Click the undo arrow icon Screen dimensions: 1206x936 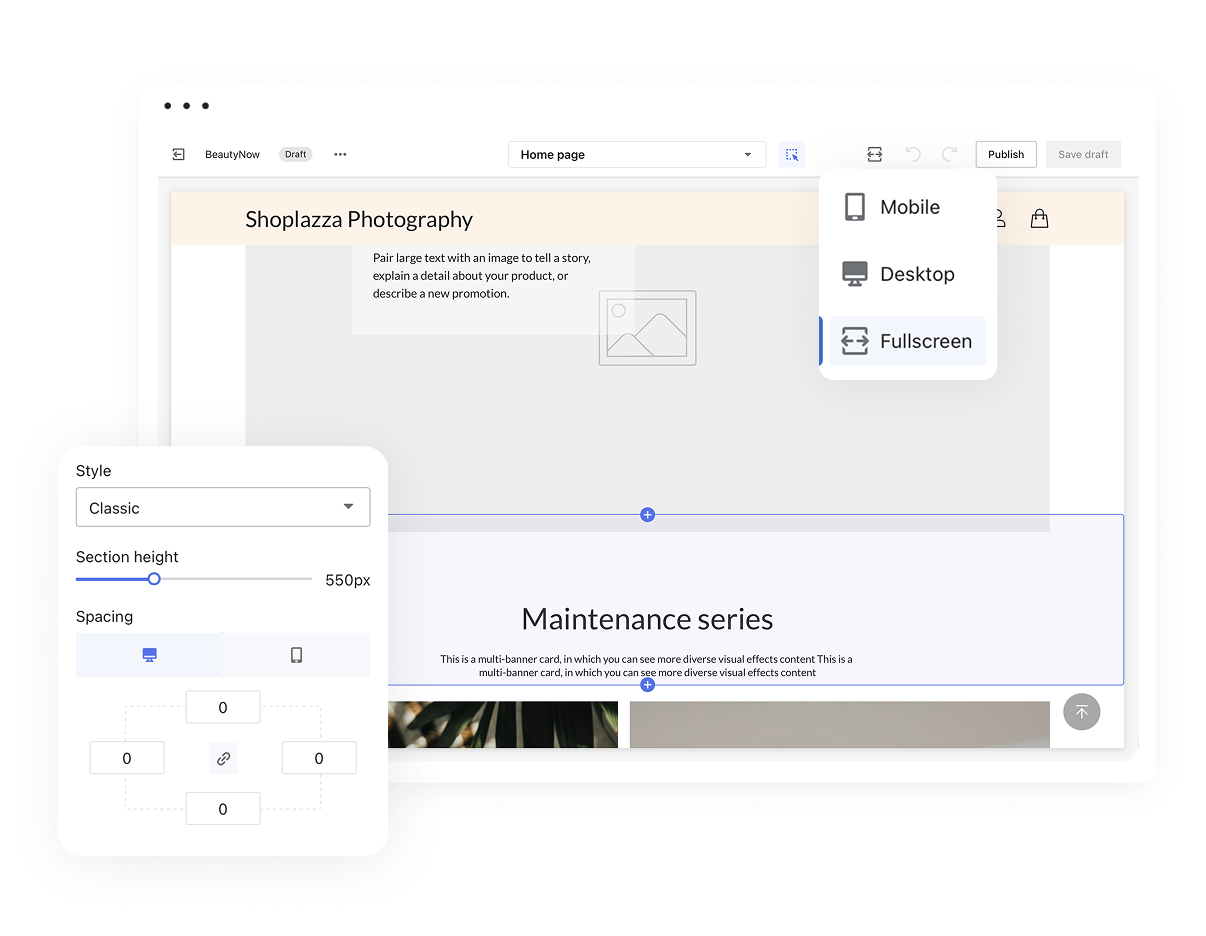coord(912,154)
